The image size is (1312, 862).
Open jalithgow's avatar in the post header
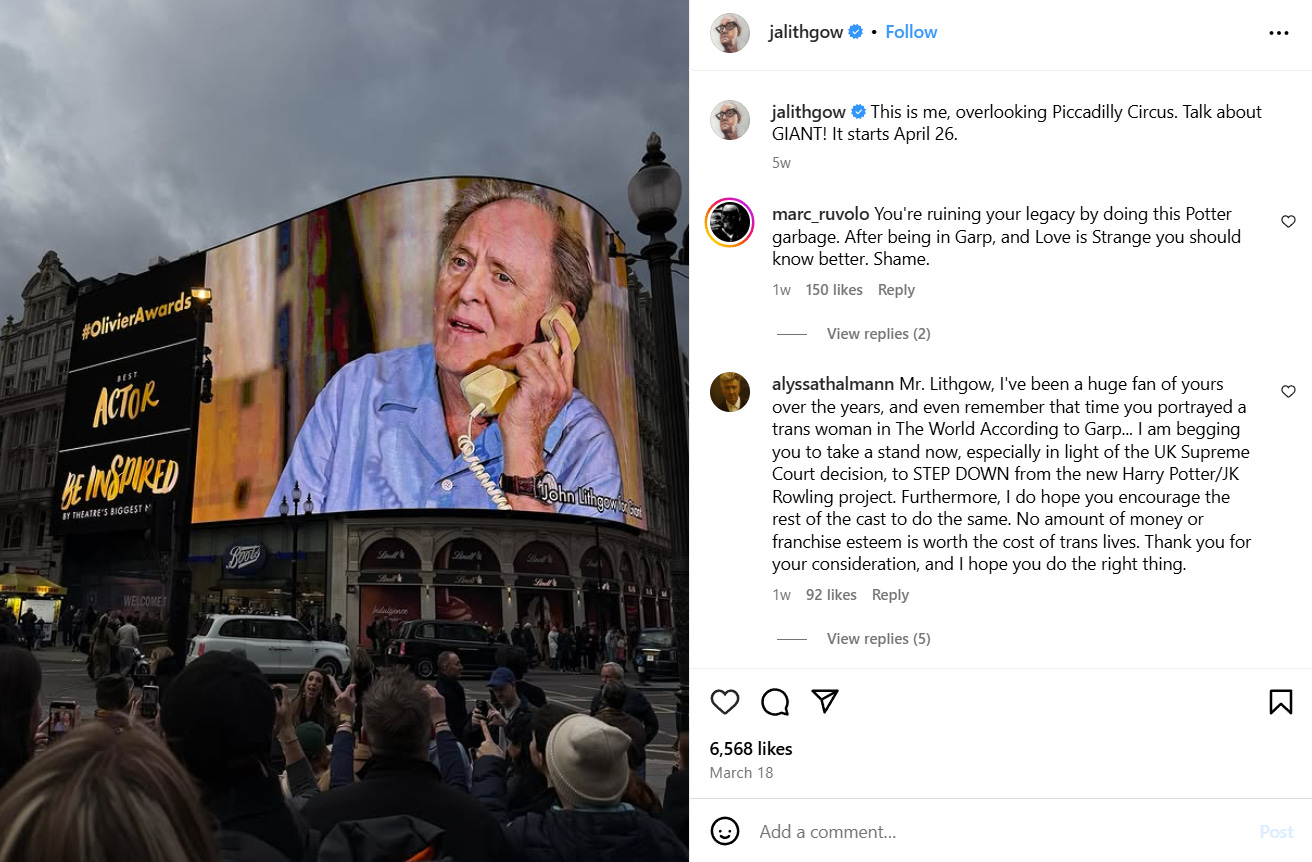(x=730, y=33)
